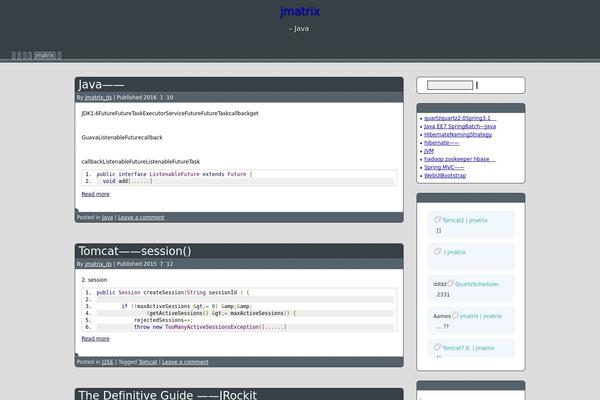Open the Tomcat tag link
Image resolution: width=600 pixels, height=400 pixels.
(148, 362)
